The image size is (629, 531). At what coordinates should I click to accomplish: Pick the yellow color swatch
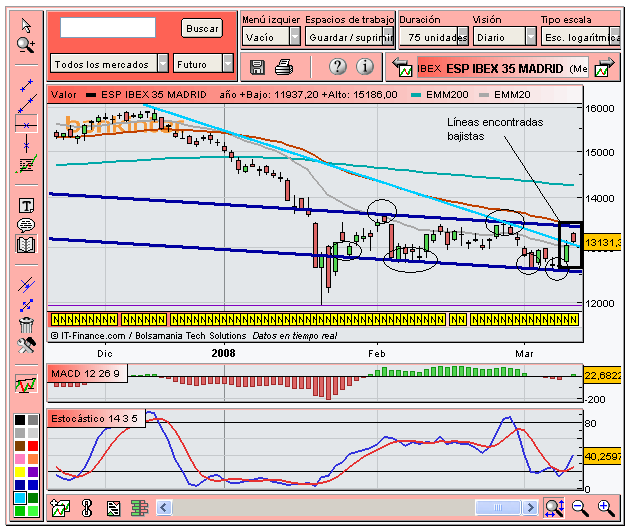(20, 472)
